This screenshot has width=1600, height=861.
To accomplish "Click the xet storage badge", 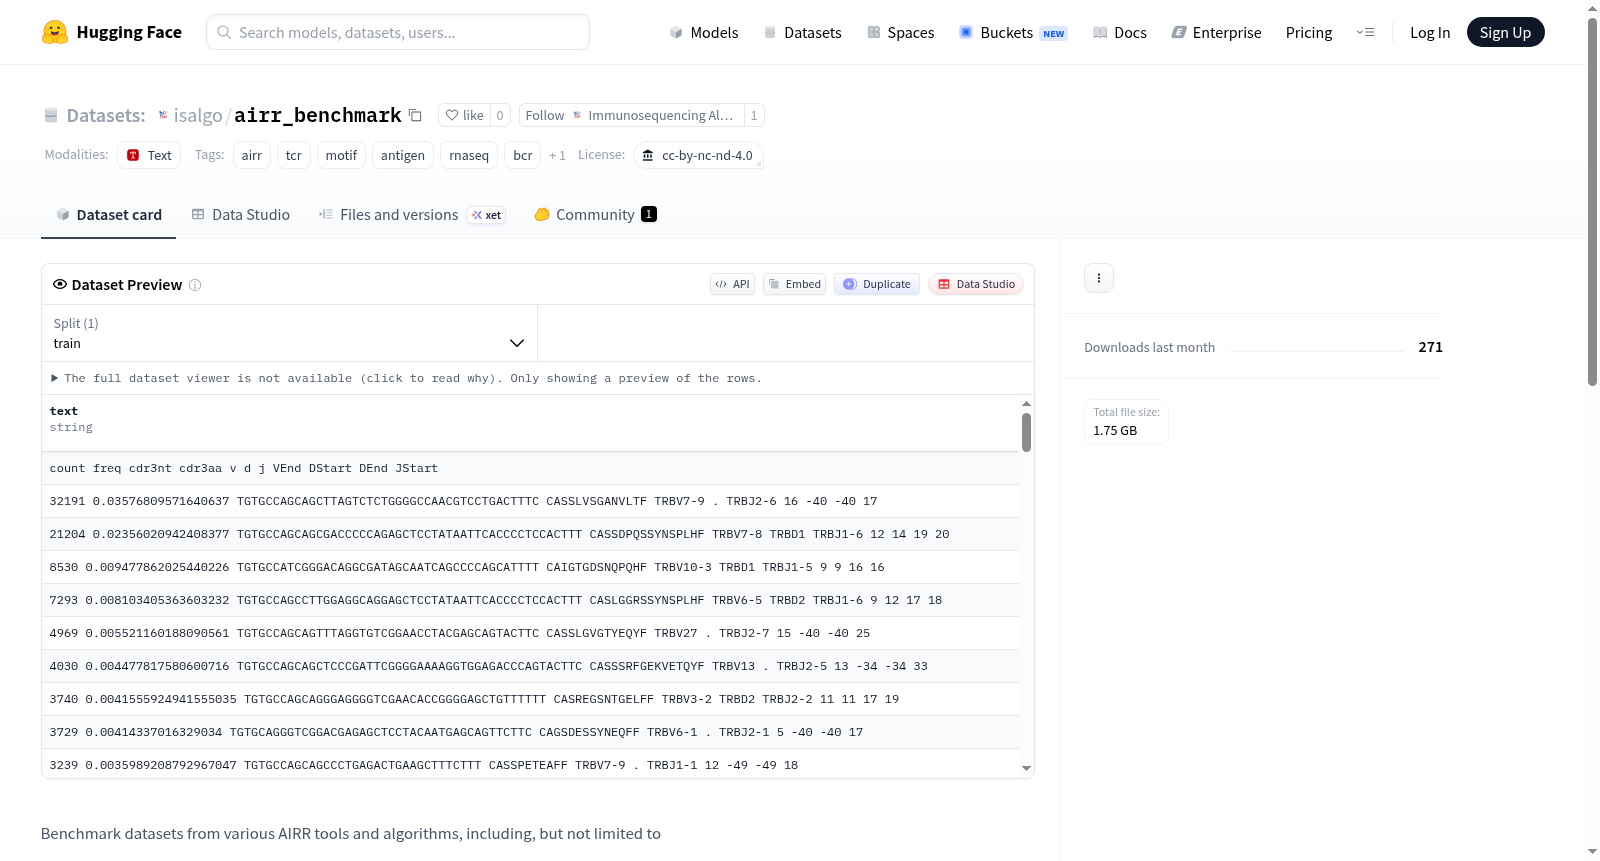I will pyautogui.click(x=486, y=215).
